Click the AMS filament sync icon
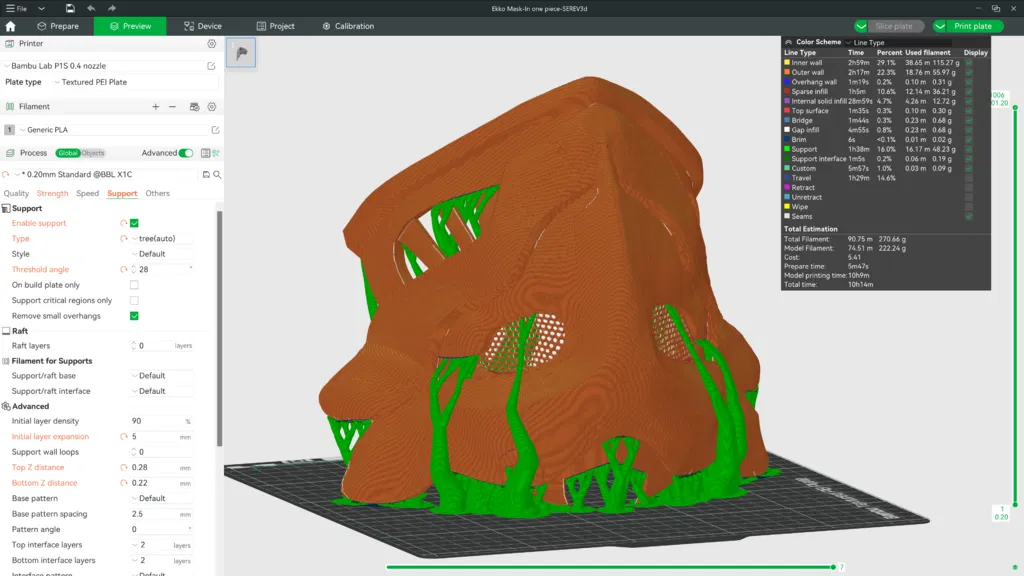This screenshot has height=576, width=1024. (x=194, y=106)
